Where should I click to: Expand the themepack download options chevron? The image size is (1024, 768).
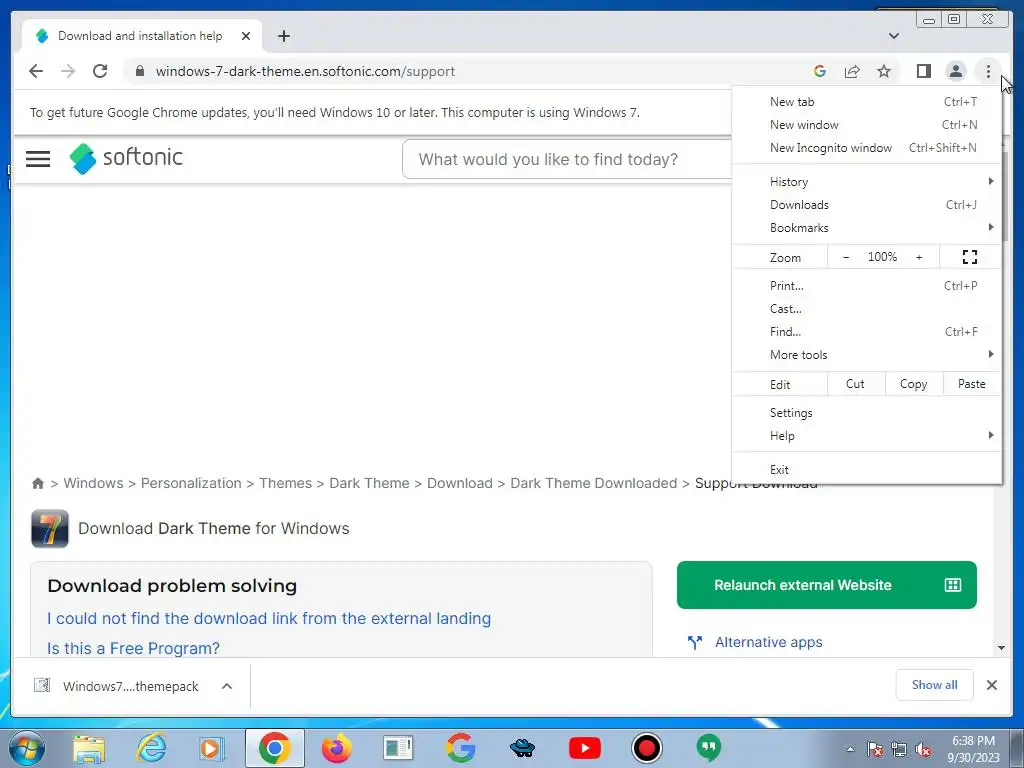tap(227, 686)
